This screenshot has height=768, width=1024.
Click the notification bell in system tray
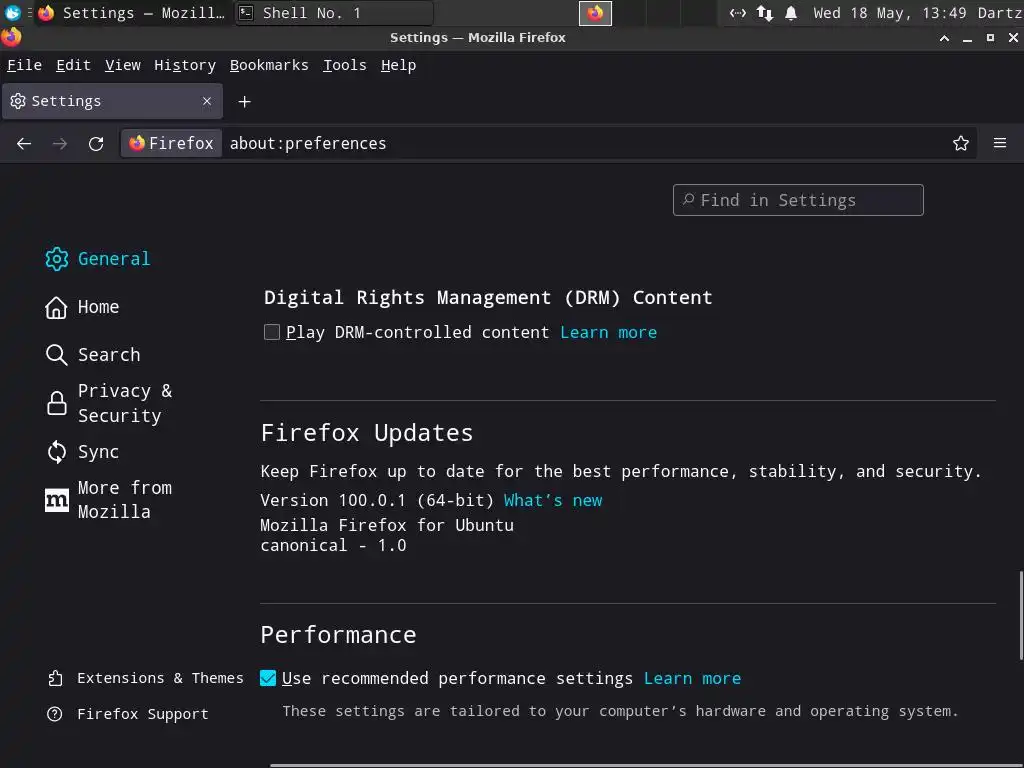pyautogui.click(x=791, y=13)
